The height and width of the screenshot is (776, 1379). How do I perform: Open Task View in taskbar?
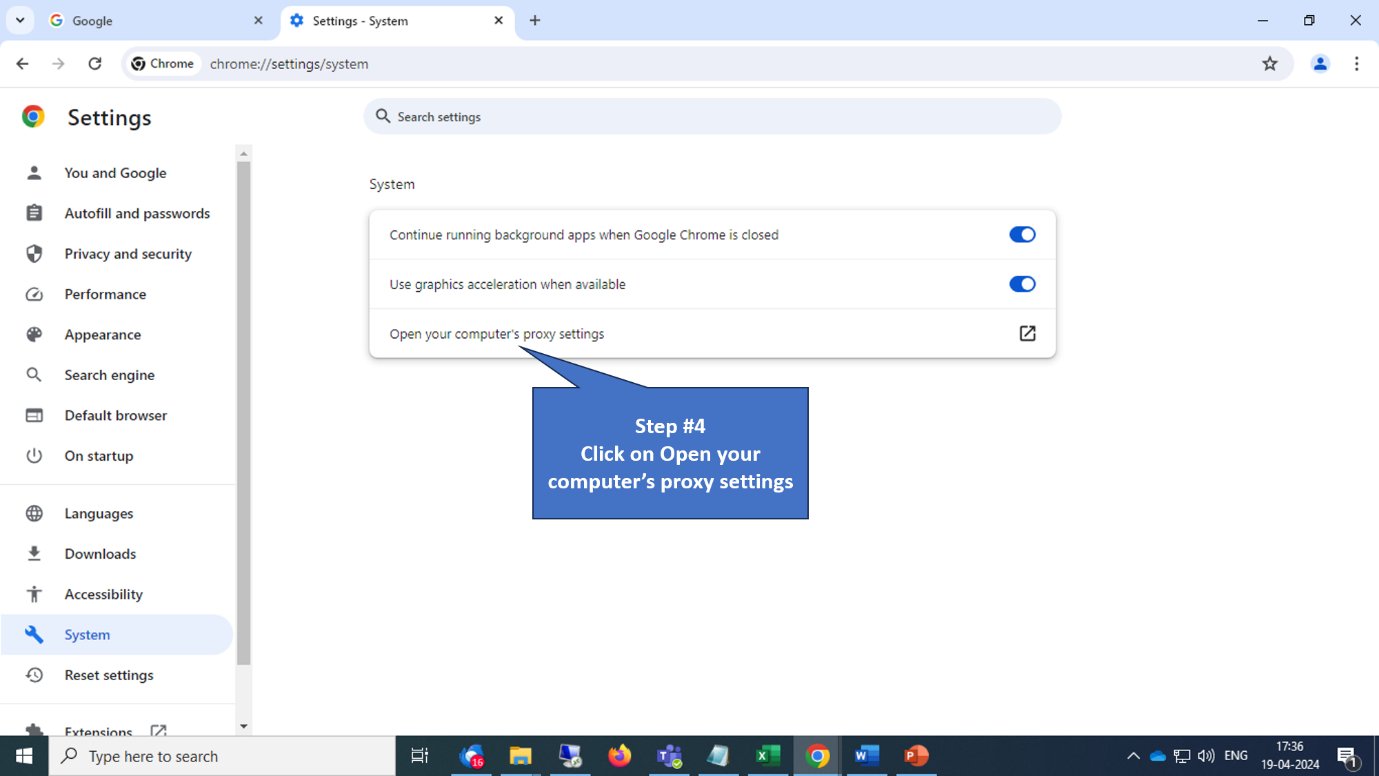coord(420,756)
